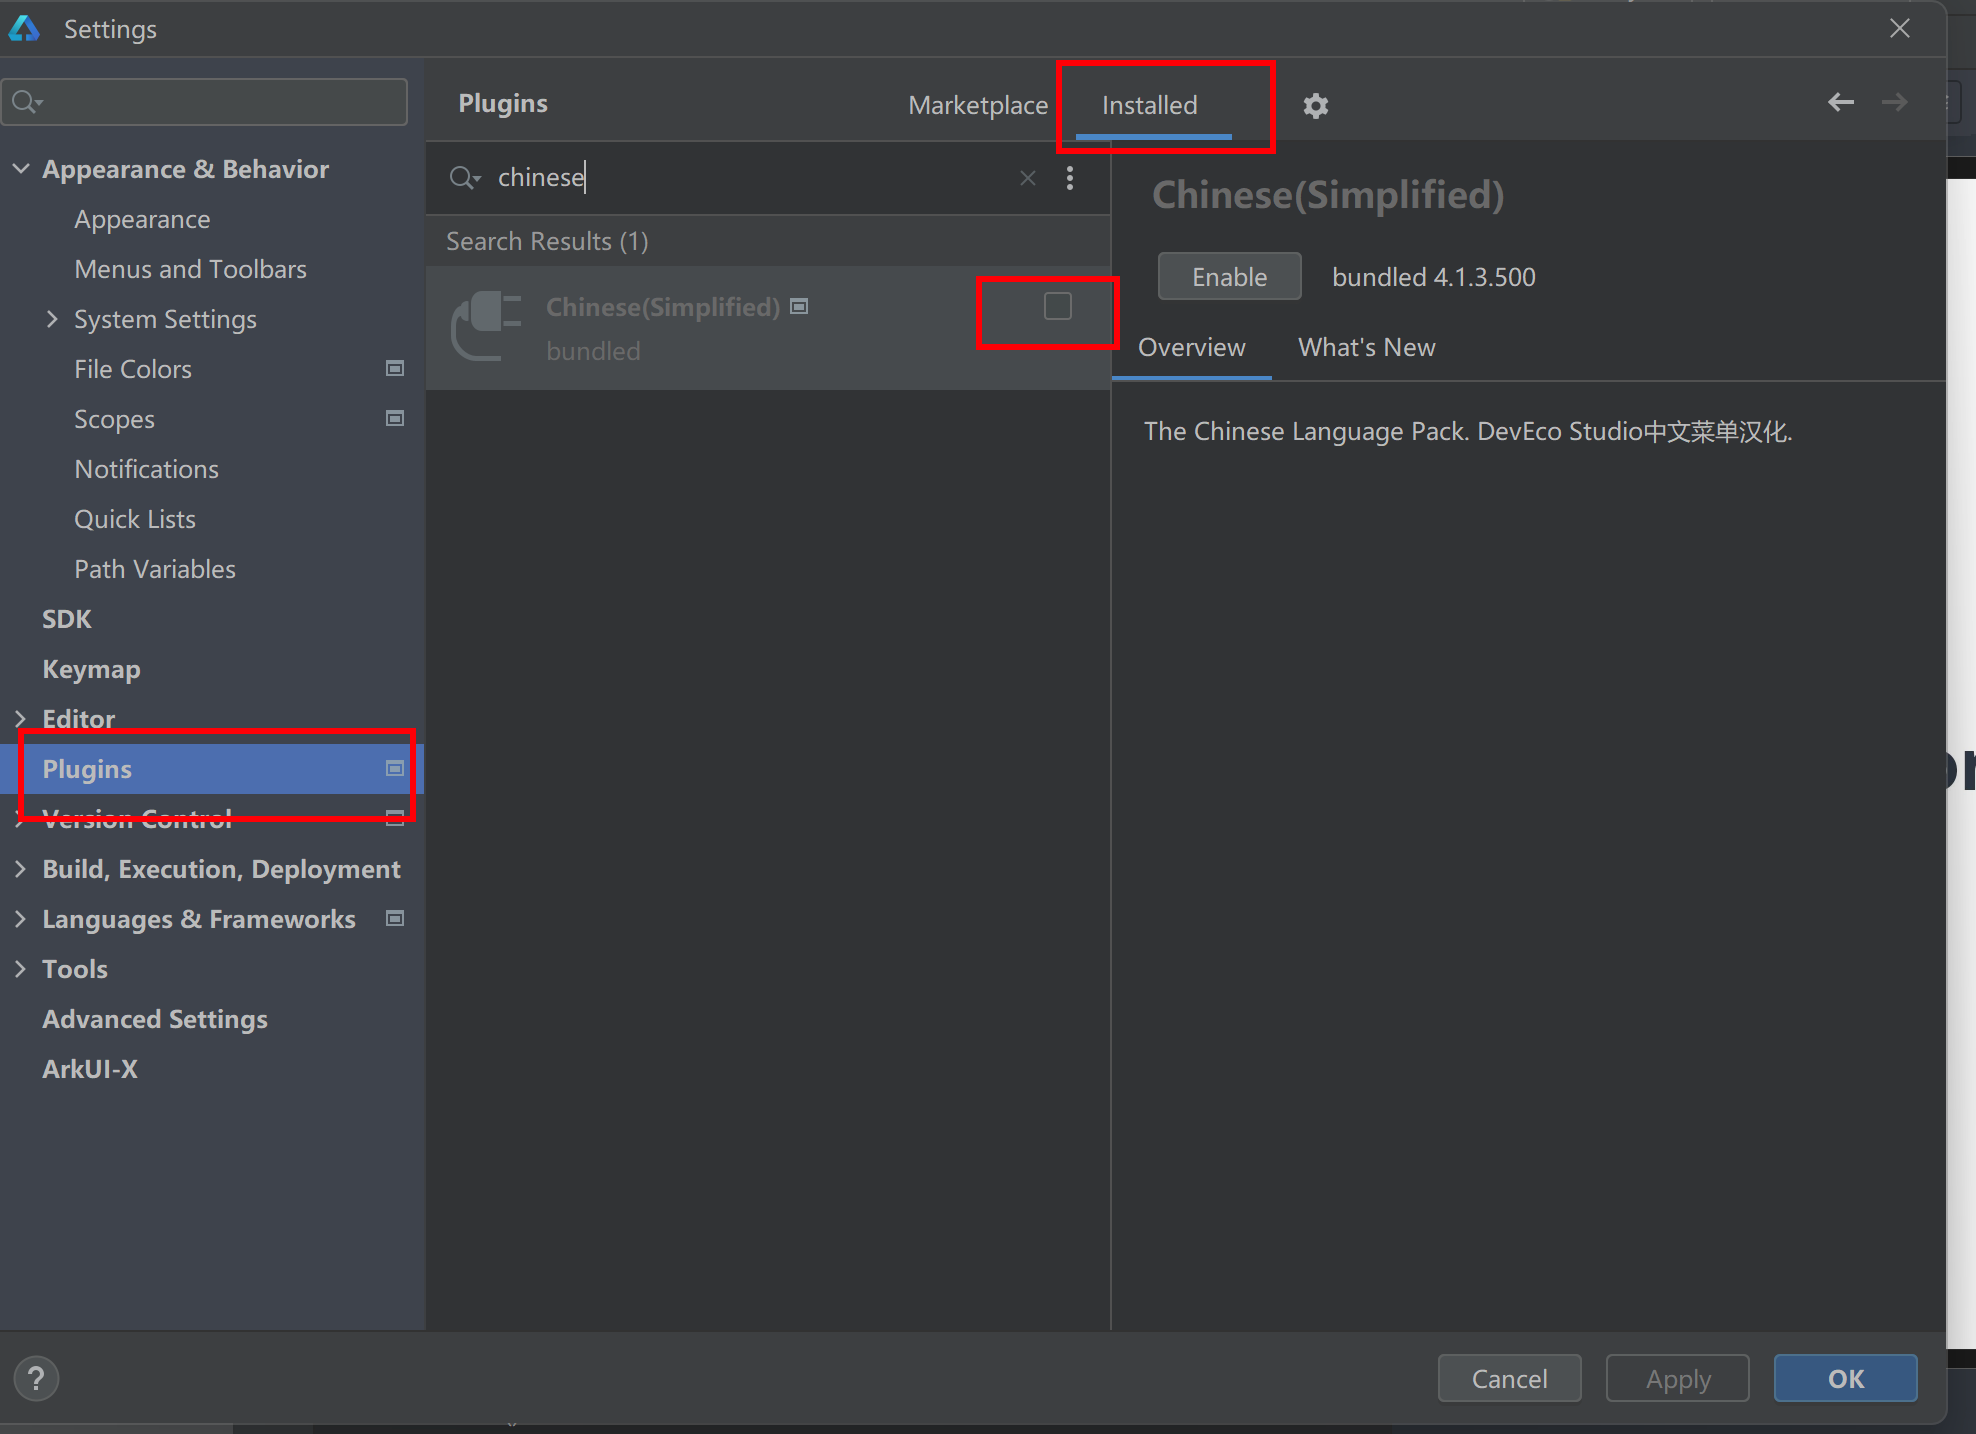Open the plugins gear settings menu
The width and height of the screenshot is (1976, 1434).
pyautogui.click(x=1315, y=105)
